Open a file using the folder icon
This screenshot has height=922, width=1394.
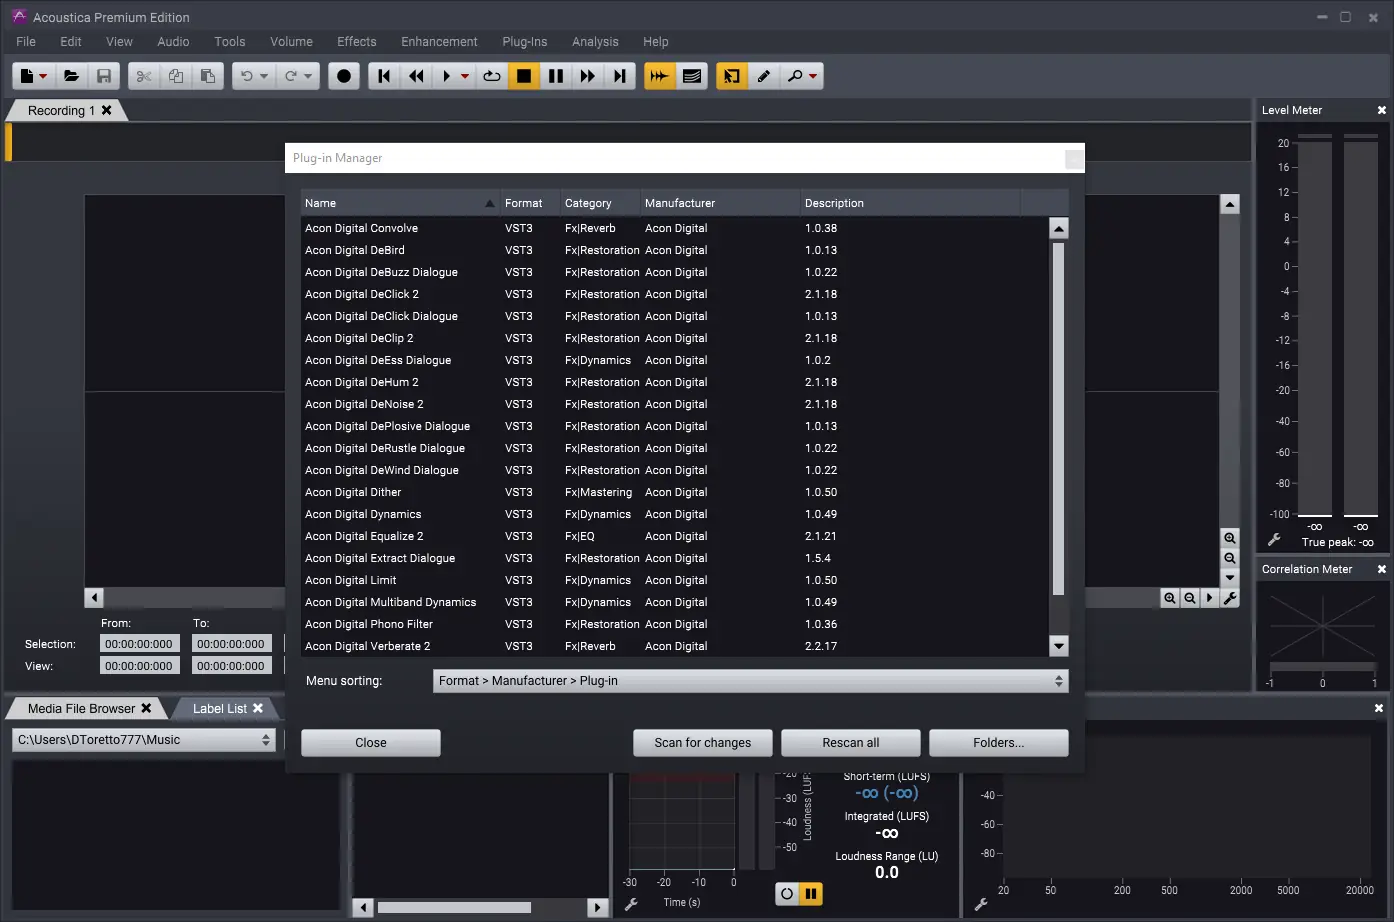click(71, 76)
